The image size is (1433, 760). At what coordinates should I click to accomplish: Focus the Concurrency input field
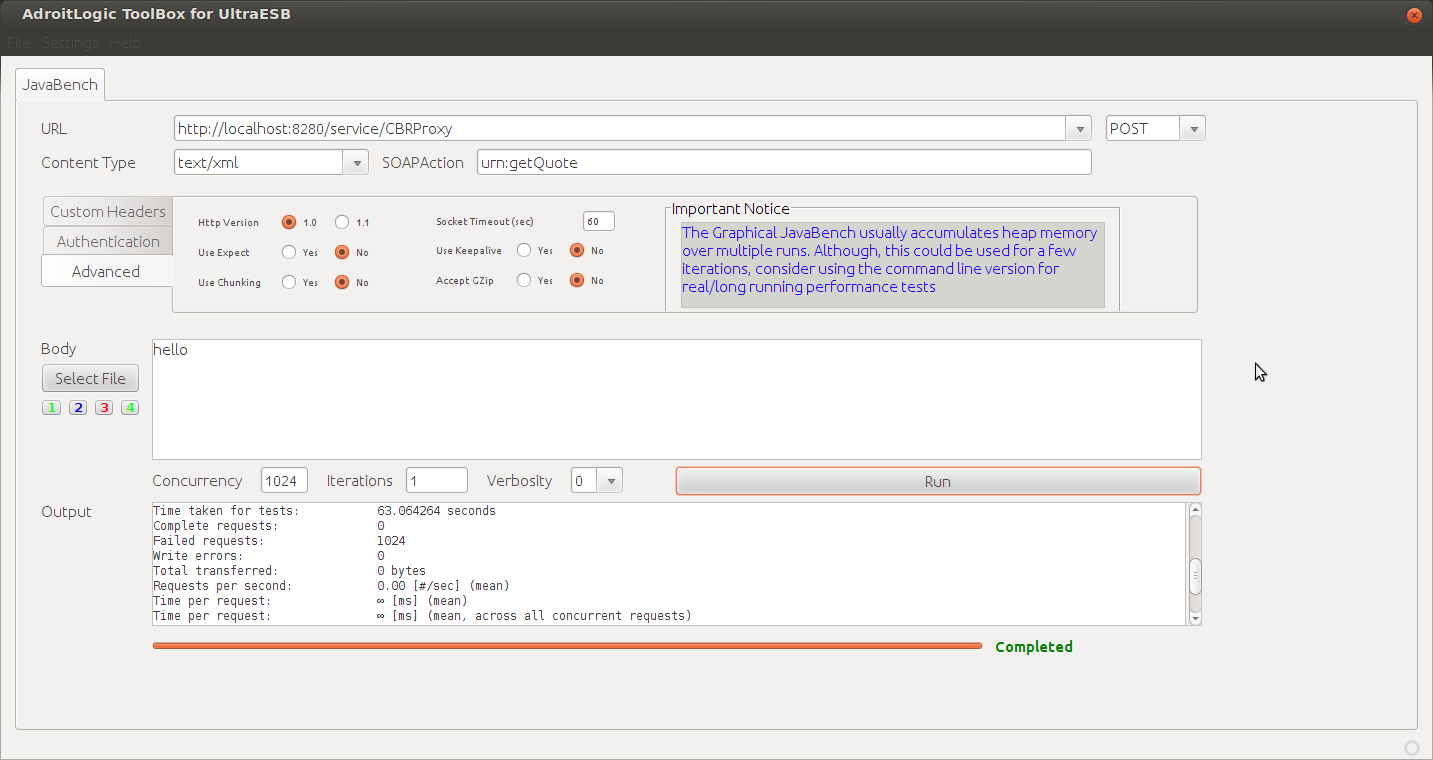(284, 481)
